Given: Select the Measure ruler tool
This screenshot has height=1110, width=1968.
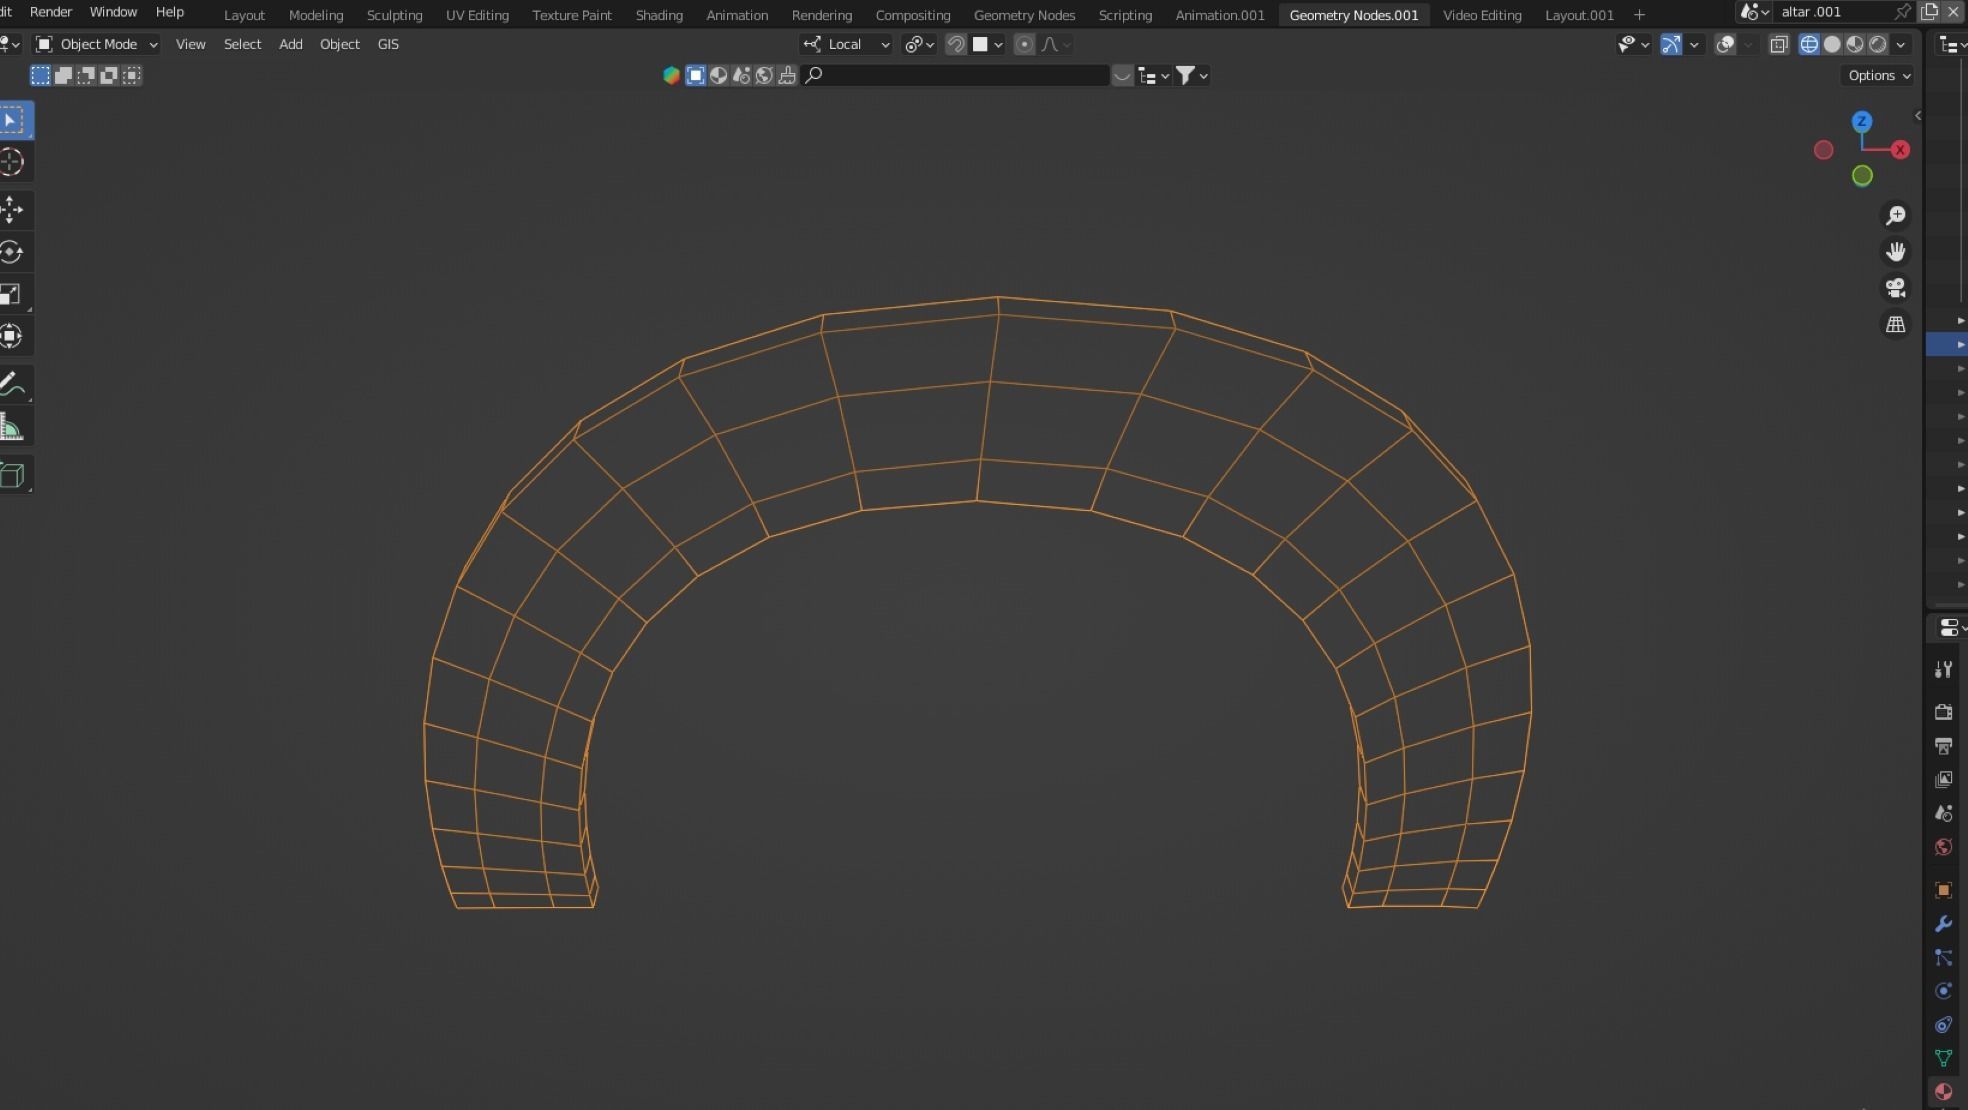Looking at the screenshot, I should 12,428.
